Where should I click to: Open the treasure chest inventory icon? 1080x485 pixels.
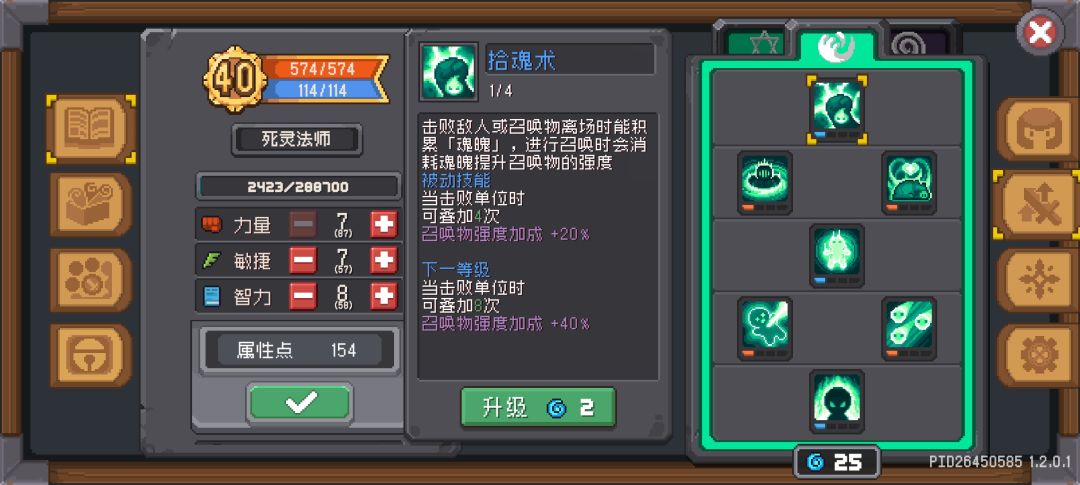[x=91, y=204]
